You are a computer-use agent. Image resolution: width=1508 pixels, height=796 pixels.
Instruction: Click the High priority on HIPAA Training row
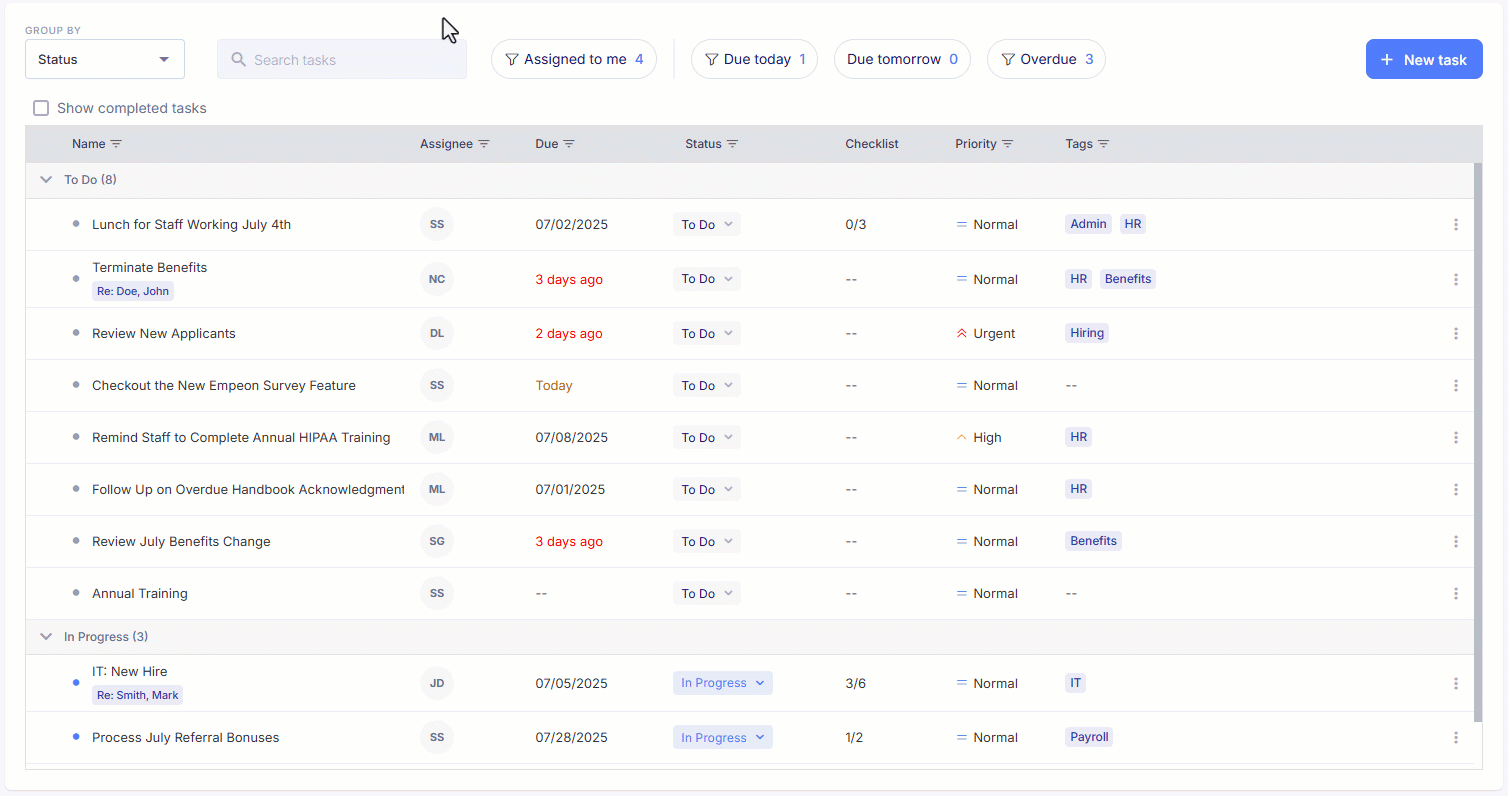978,437
